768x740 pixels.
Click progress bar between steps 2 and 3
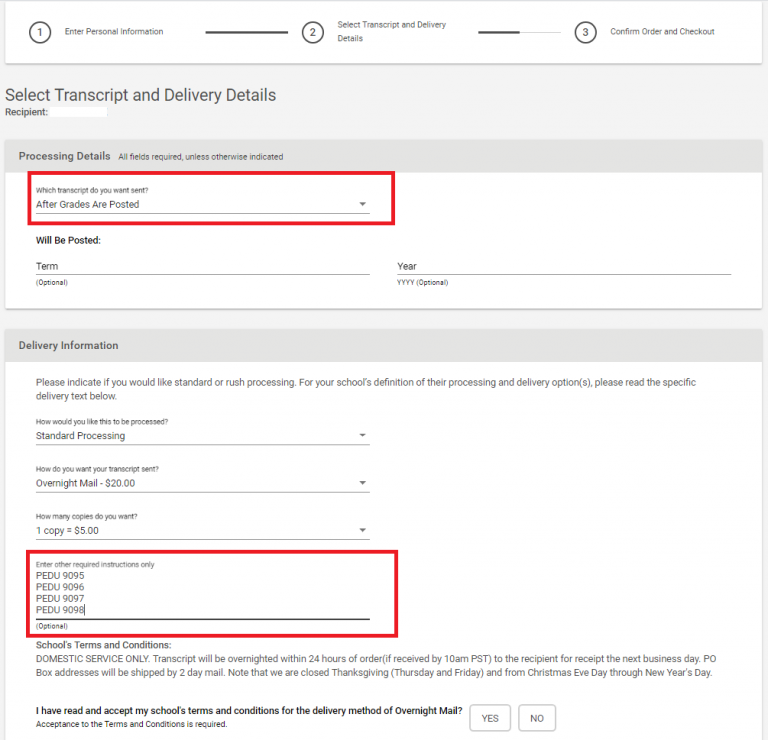pos(519,32)
